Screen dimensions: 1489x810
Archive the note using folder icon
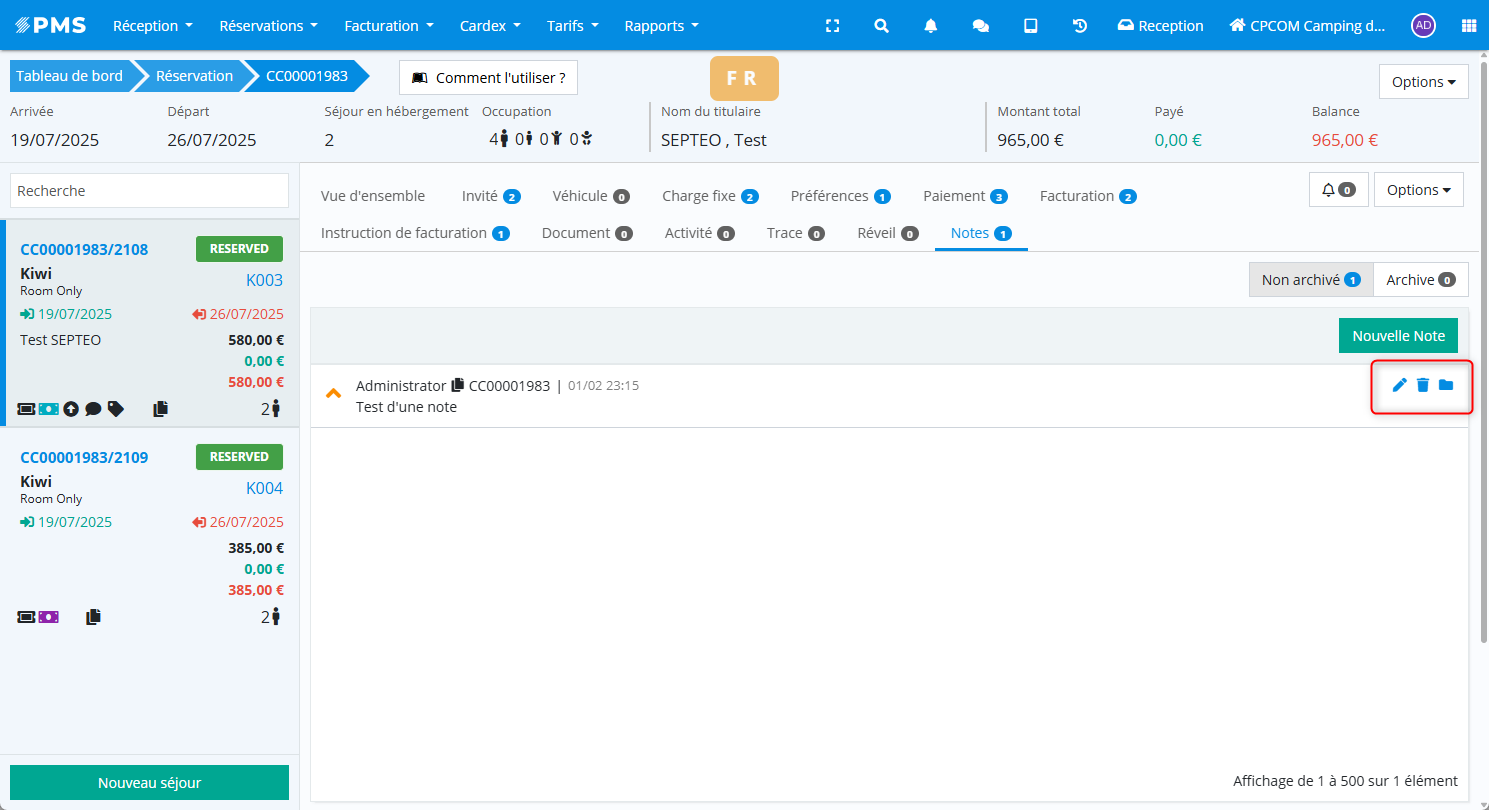(1446, 385)
